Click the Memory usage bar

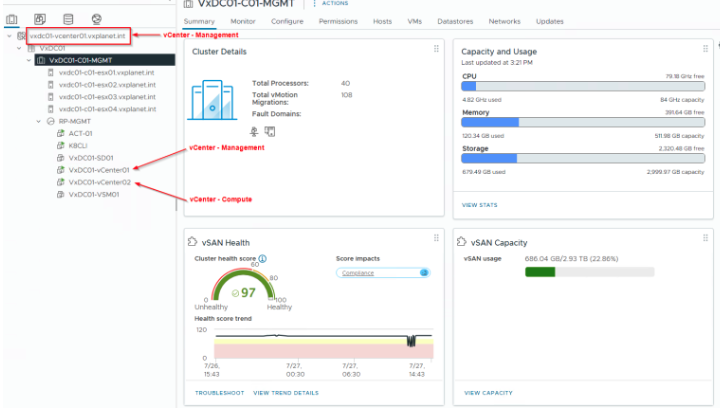coord(583,122)
